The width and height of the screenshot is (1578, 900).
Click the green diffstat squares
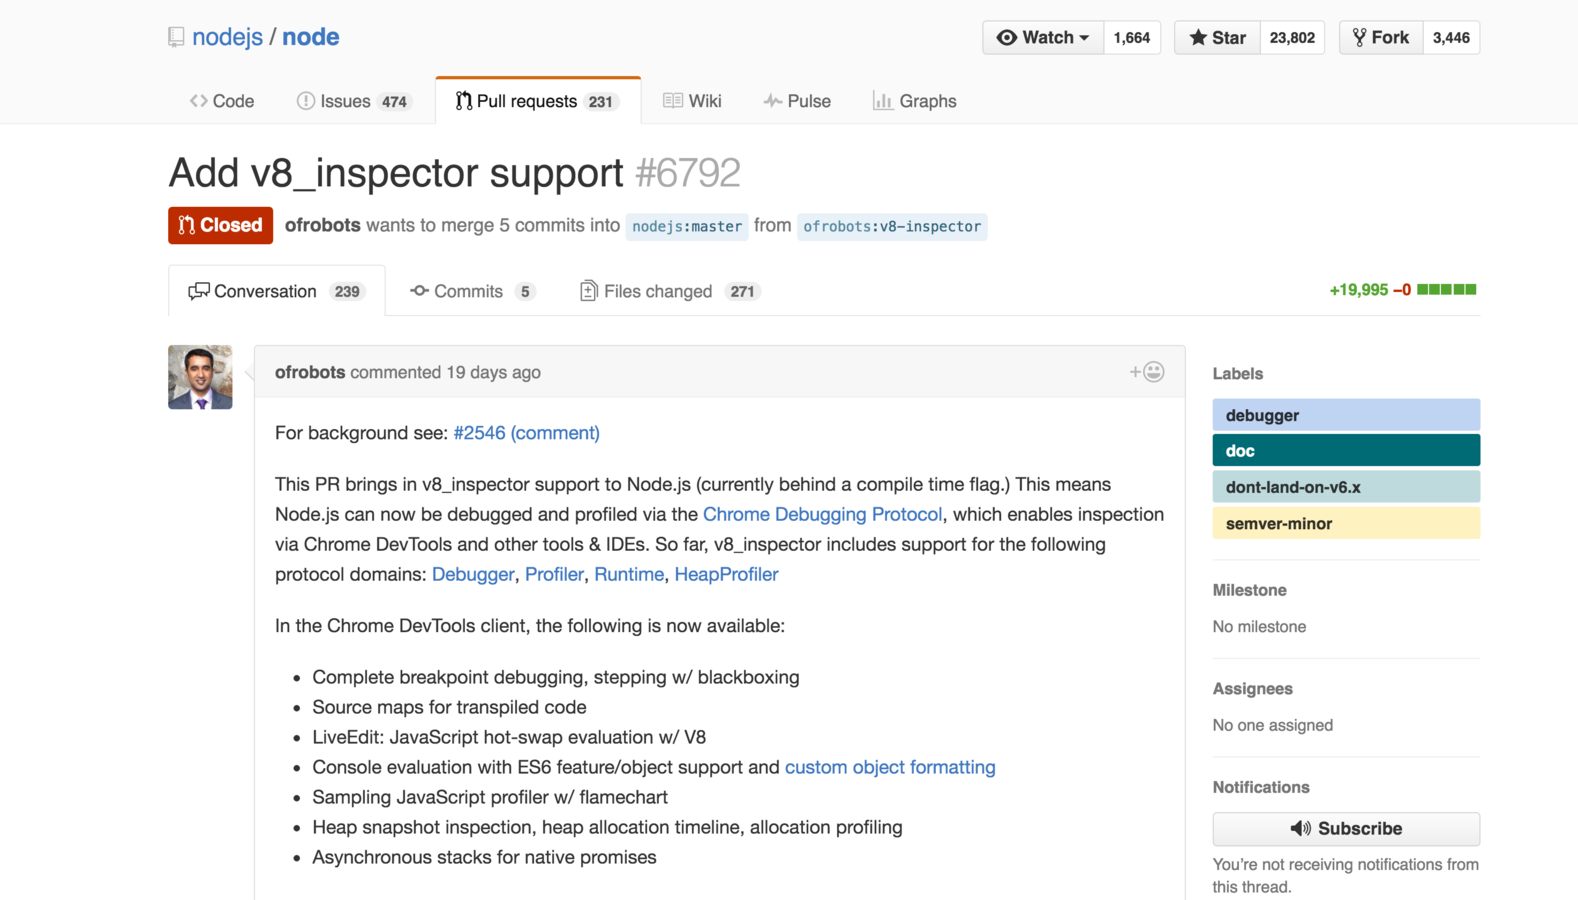pos(1447,290)
